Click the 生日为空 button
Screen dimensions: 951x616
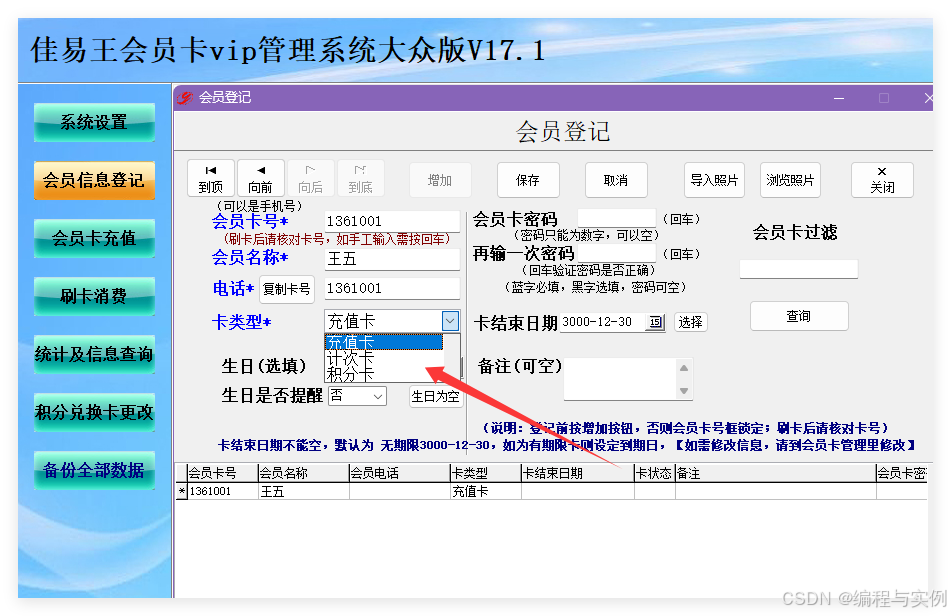coord(435,397)
